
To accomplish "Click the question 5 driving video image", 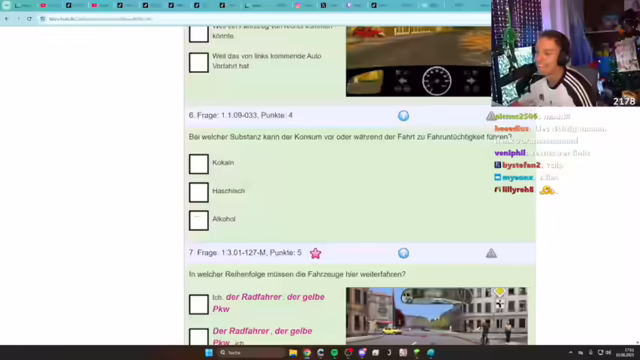I will click(419, 61).
